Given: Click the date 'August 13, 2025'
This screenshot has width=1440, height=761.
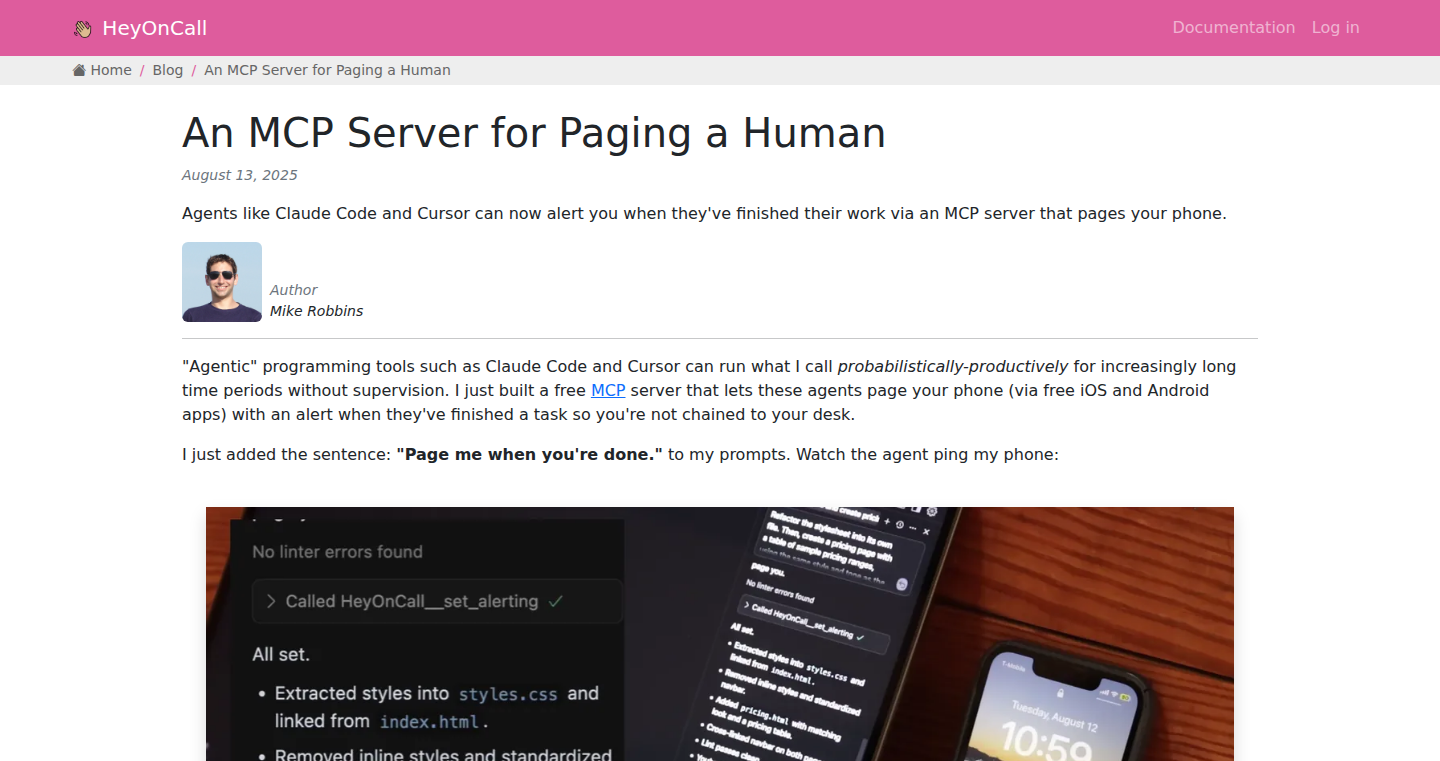Looking at the screenshot, I should (x=240, y=175).
